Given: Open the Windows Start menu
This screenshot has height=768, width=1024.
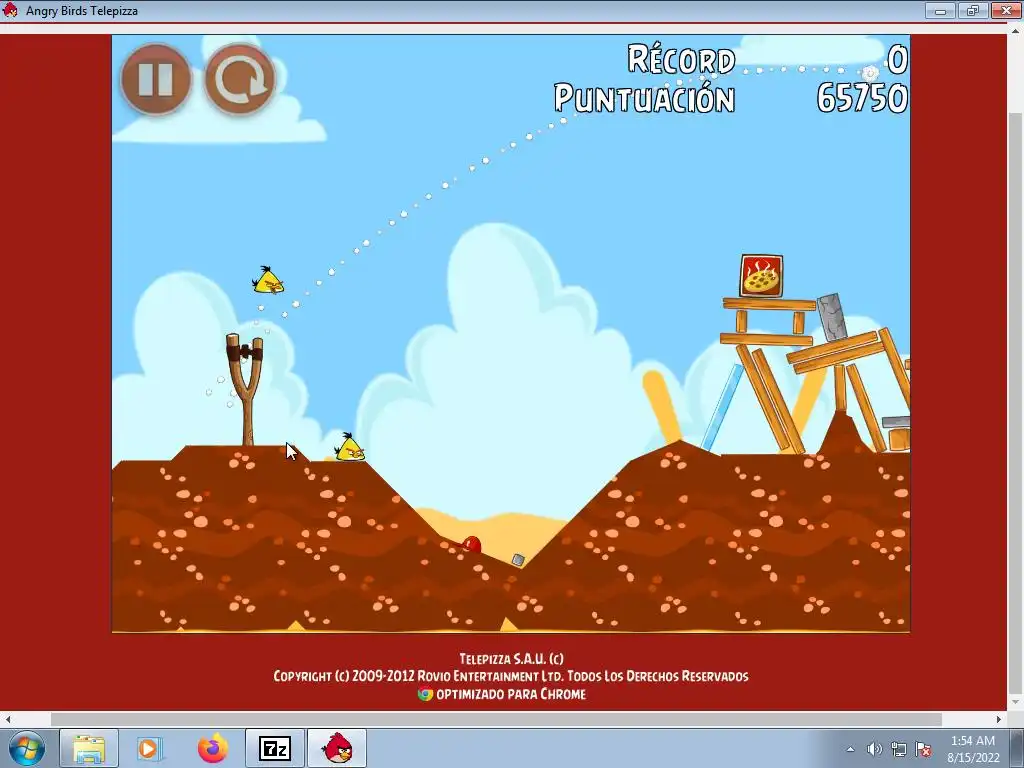Looking at the screenshot, I should (27, 748).
